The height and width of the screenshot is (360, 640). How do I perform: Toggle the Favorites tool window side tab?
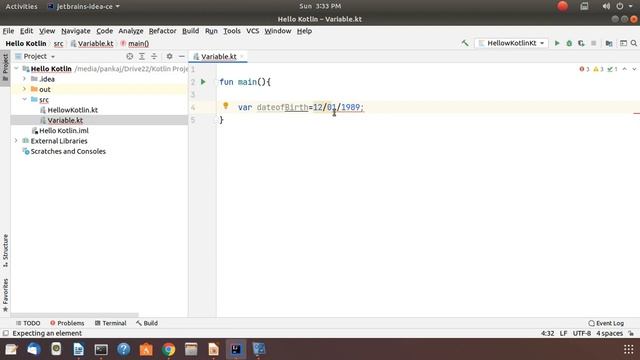(5, 295)
